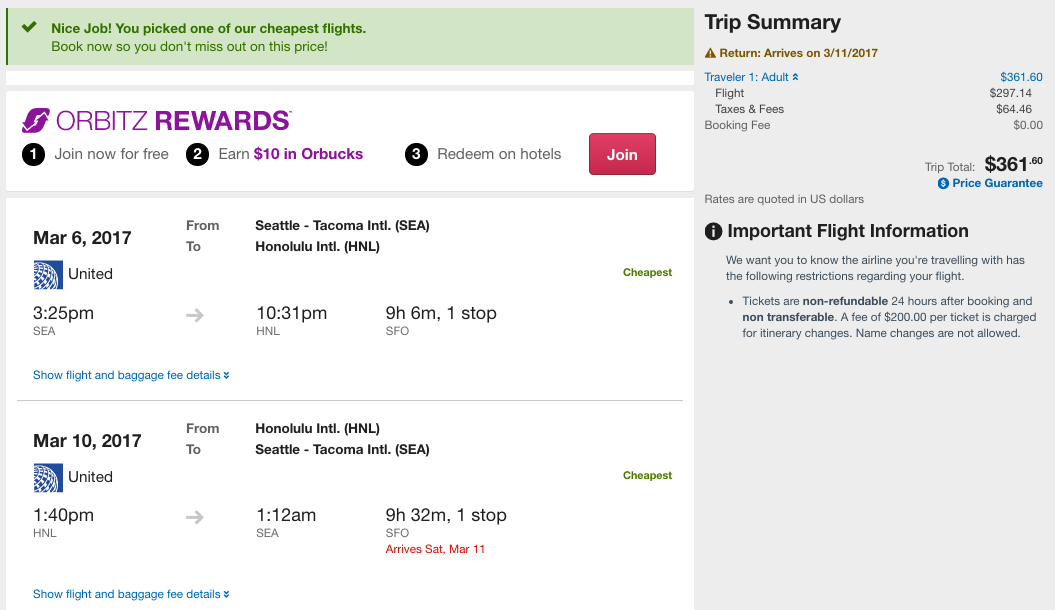This screenshot has width=1055, height=610.
Task: Click the Cheapest label on outbound flight
Action: click(x=647, y=272)
